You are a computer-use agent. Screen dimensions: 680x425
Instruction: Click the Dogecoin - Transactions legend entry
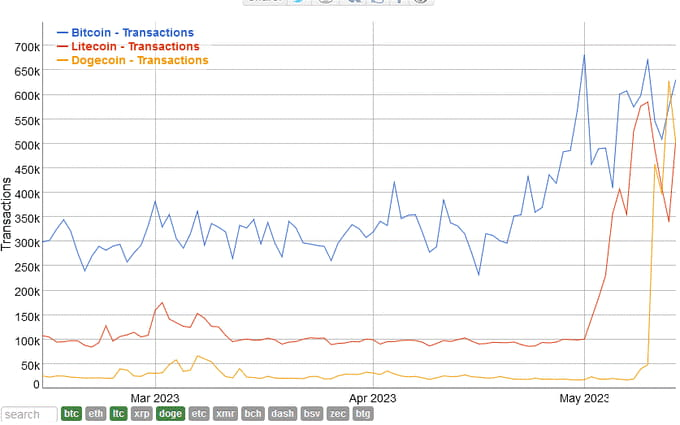[133, 60]
